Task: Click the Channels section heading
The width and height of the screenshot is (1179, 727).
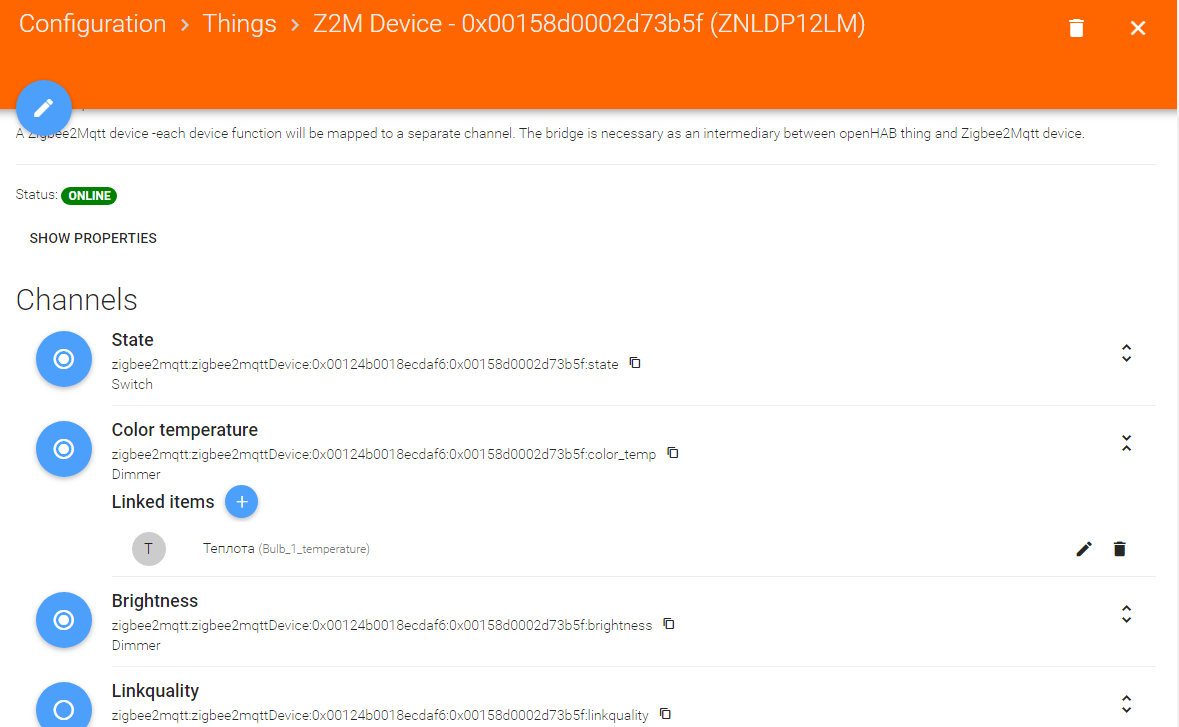Action: 77,299
